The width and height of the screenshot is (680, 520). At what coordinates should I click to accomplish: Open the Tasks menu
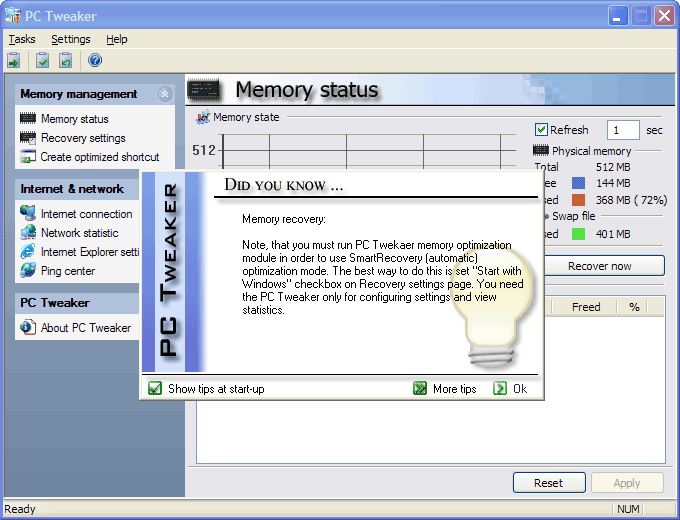tap(22, 39)
